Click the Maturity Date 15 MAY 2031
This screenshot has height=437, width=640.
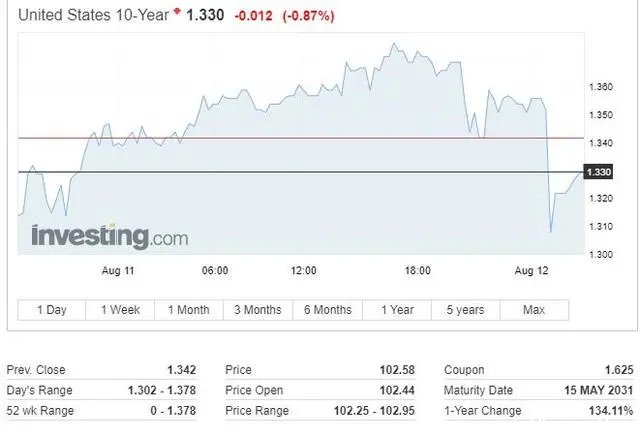(x=599, y=390)
